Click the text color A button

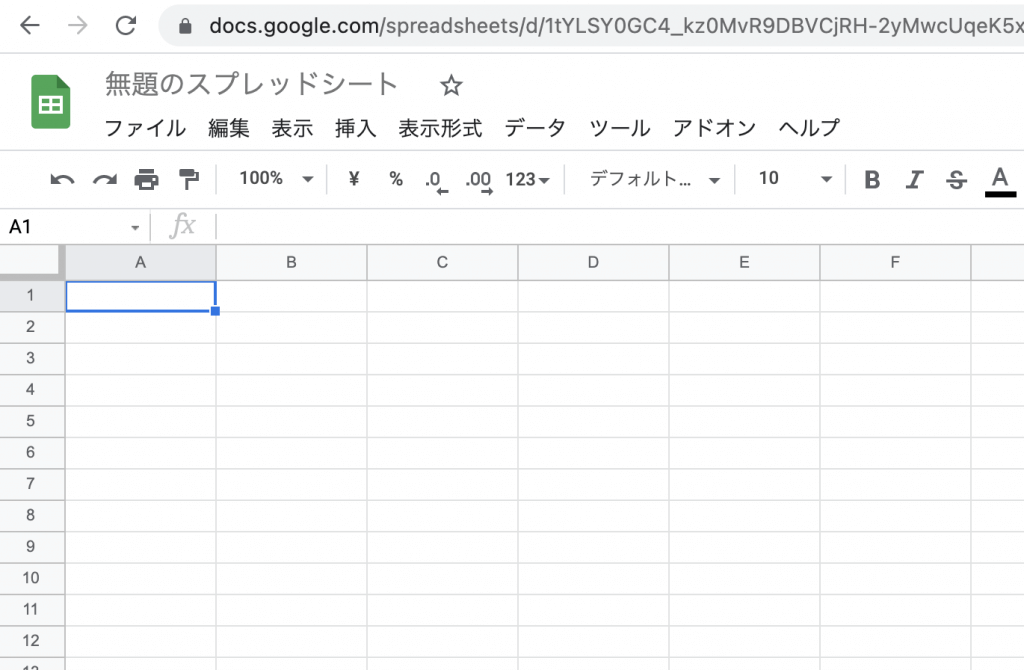[999, 180]
